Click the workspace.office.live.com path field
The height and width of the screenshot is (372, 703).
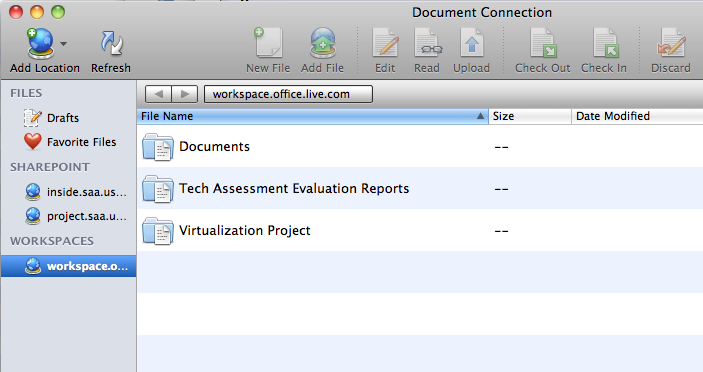pos(288,94)
